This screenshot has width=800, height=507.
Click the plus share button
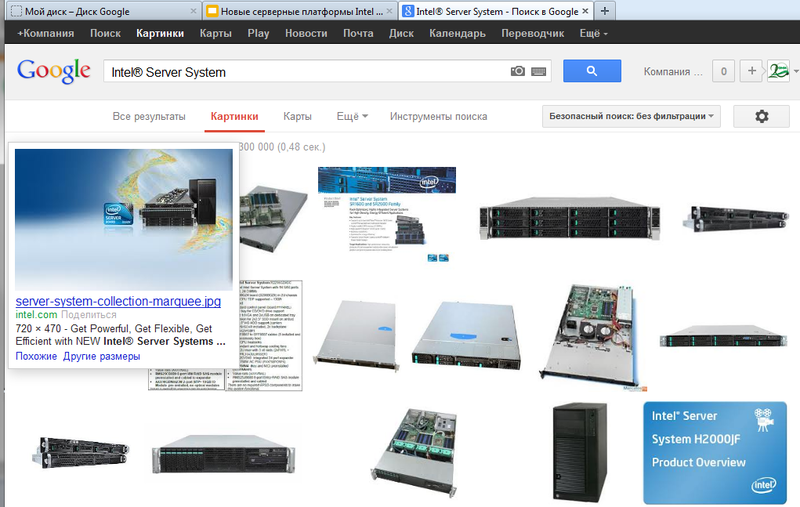[752, 71]
